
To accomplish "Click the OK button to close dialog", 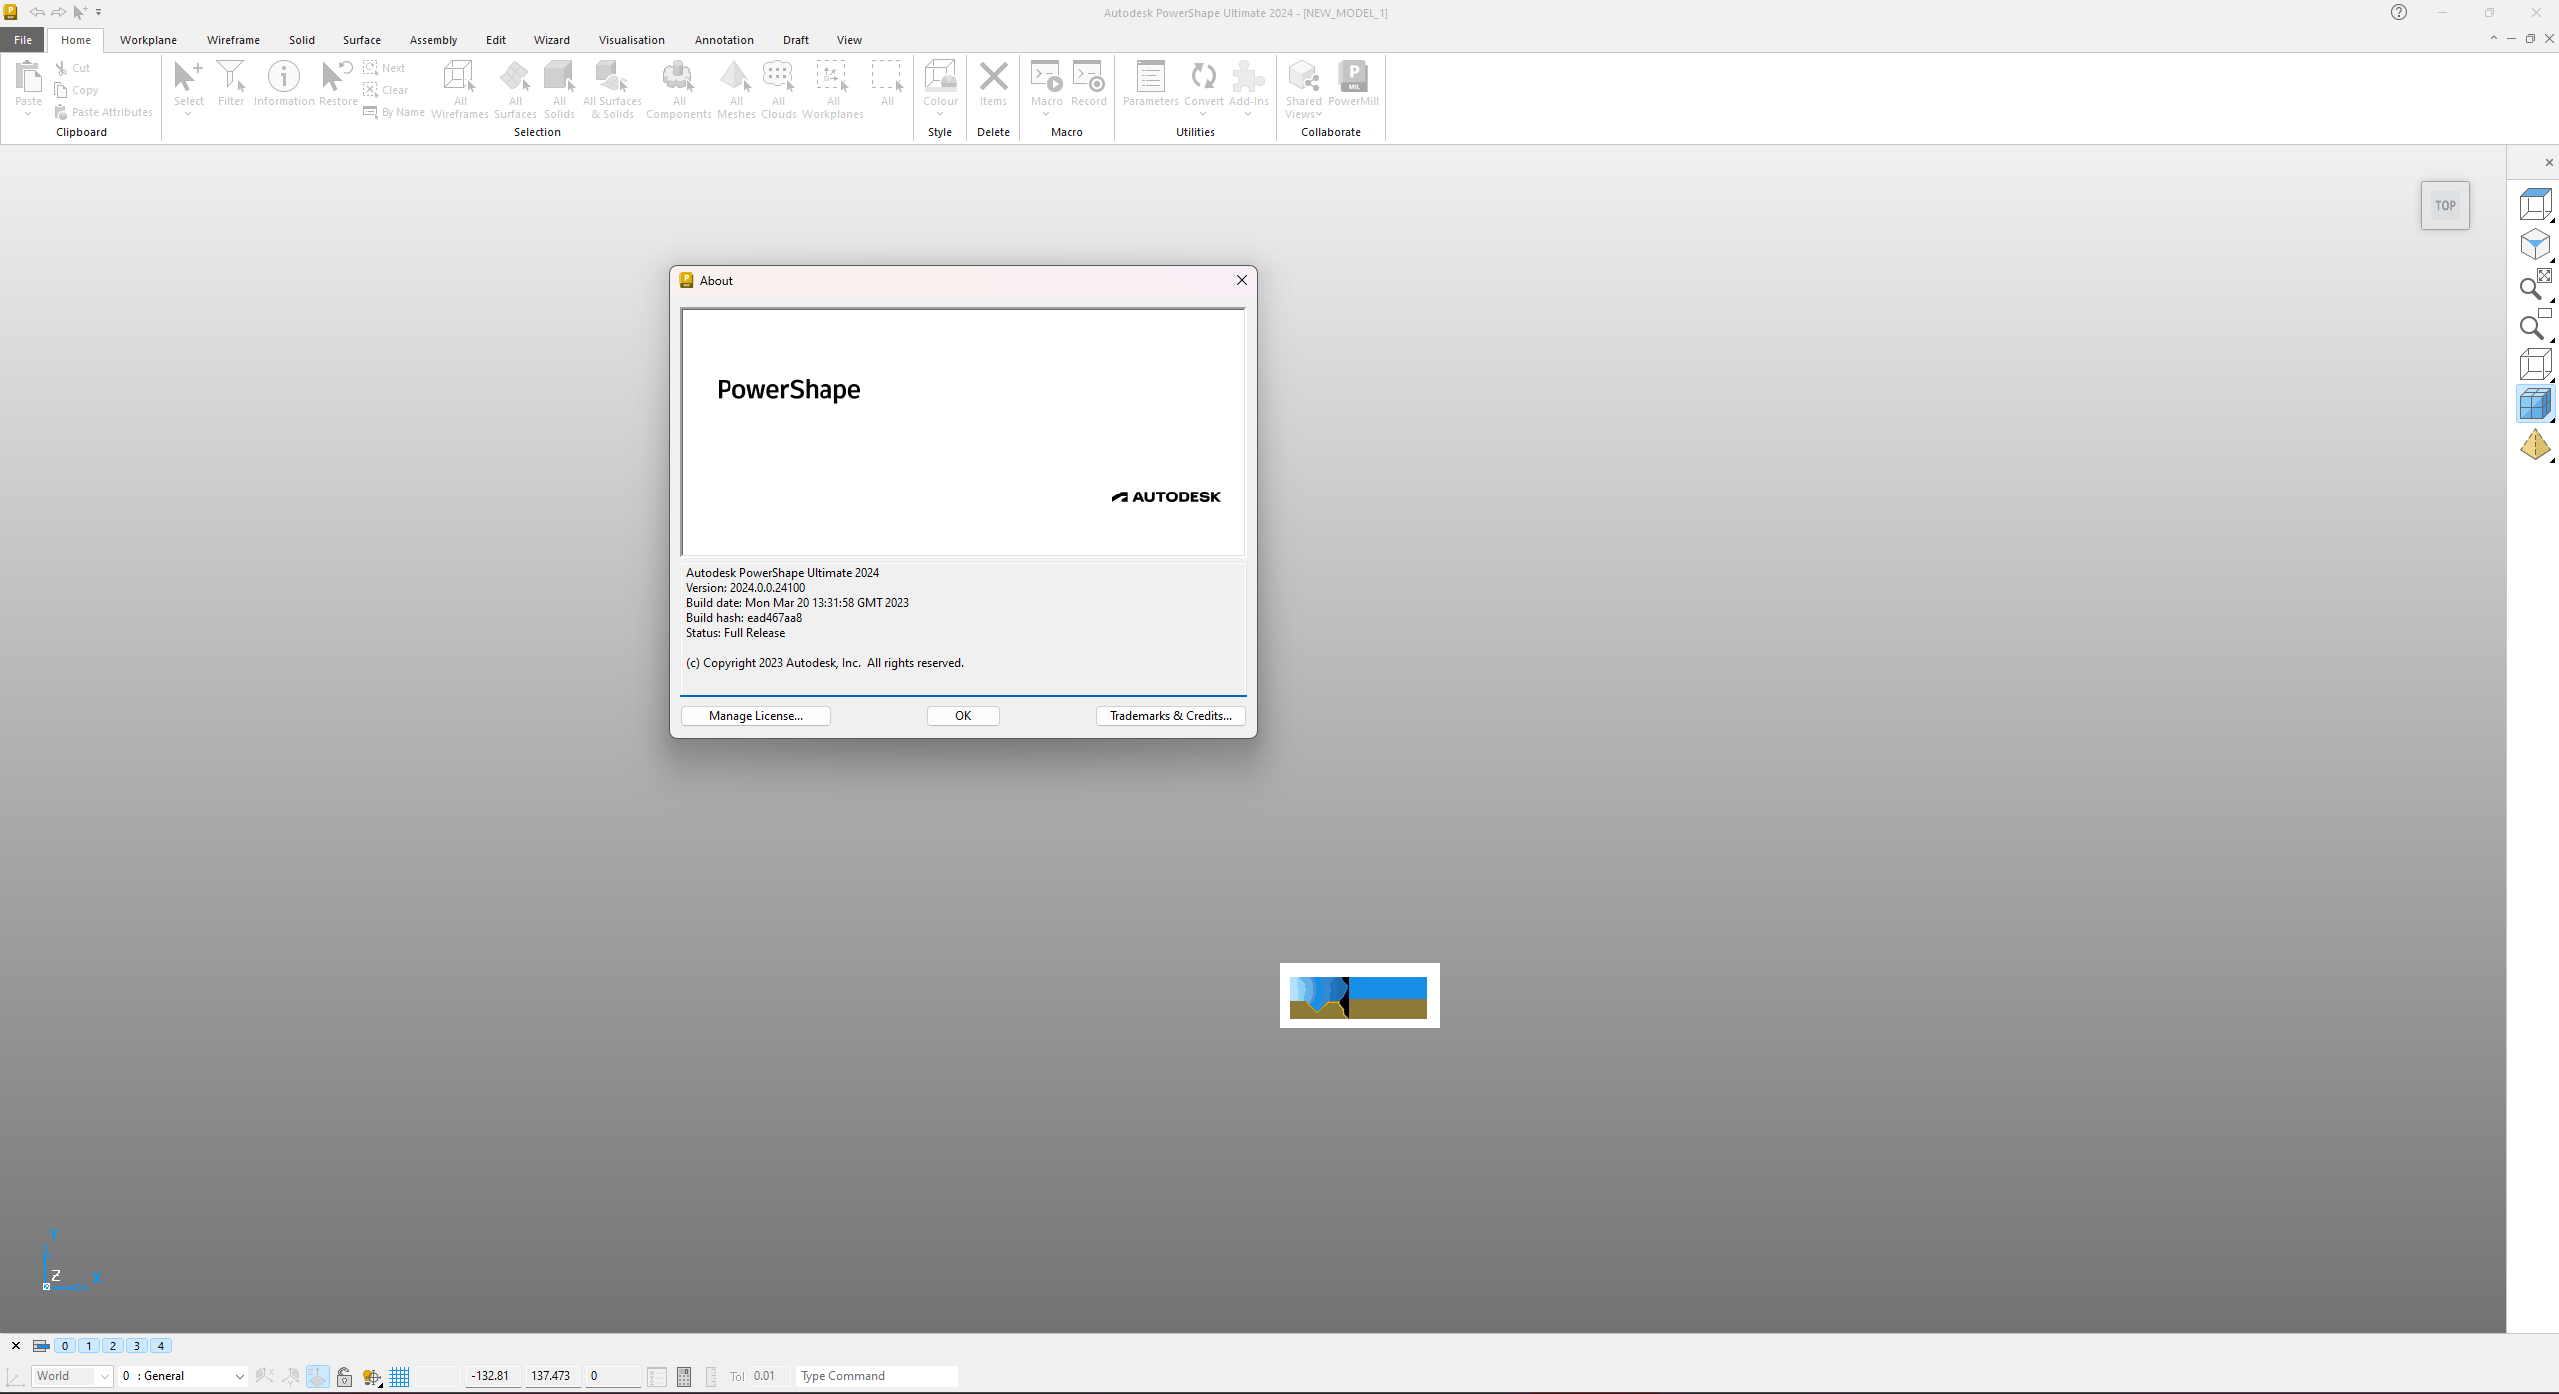I will point(961,716).
